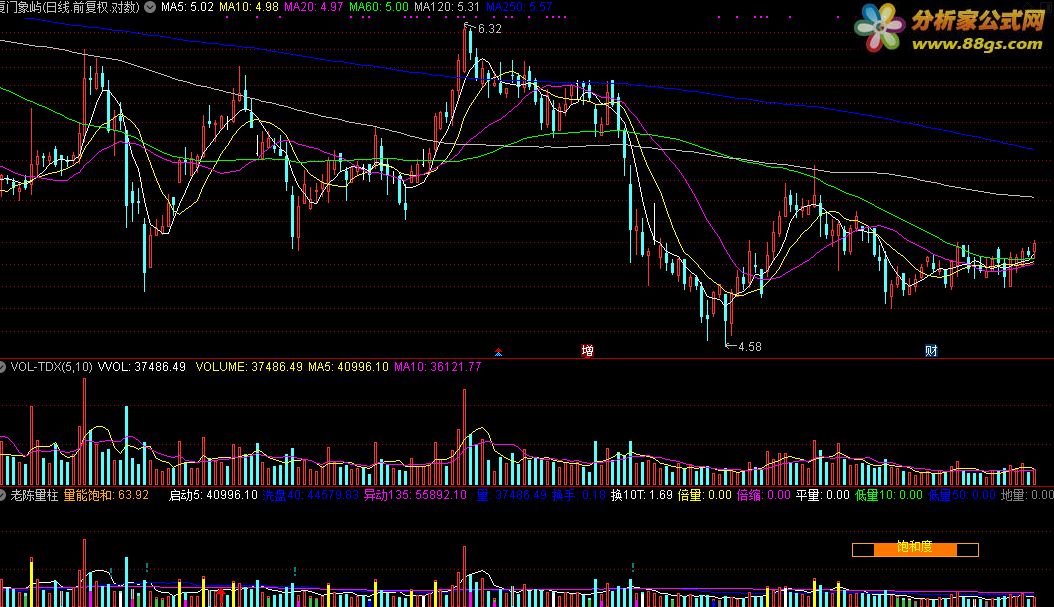Open the dropdown beside the 厦门象屿 chart title

click(x=150, y=7)
